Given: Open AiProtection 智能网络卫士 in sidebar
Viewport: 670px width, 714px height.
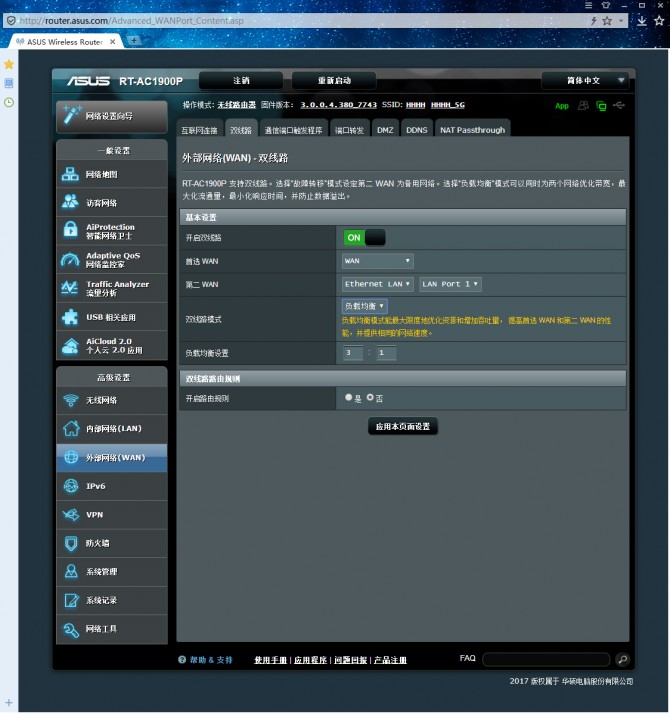Looking at the screenshot, I should click(111, 231).
